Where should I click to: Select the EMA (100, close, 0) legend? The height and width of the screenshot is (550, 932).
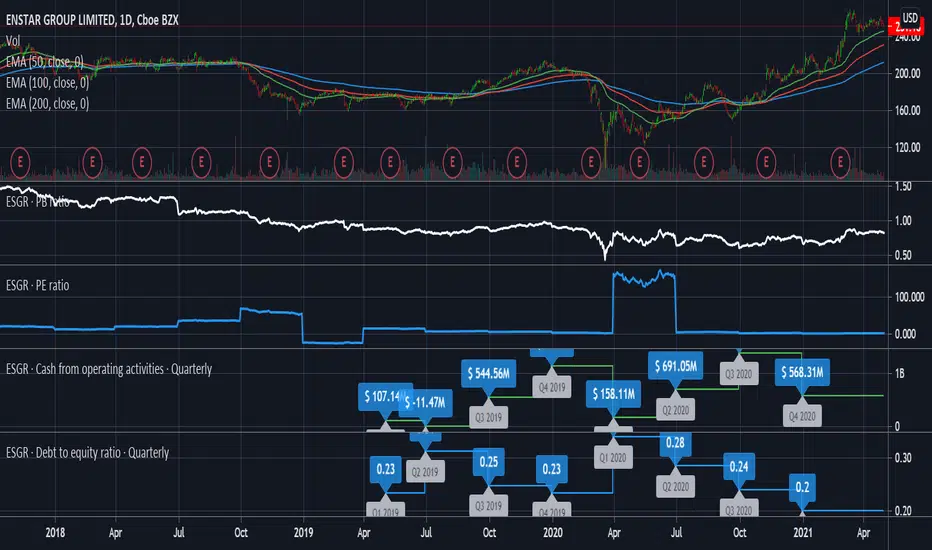(47, 83)
